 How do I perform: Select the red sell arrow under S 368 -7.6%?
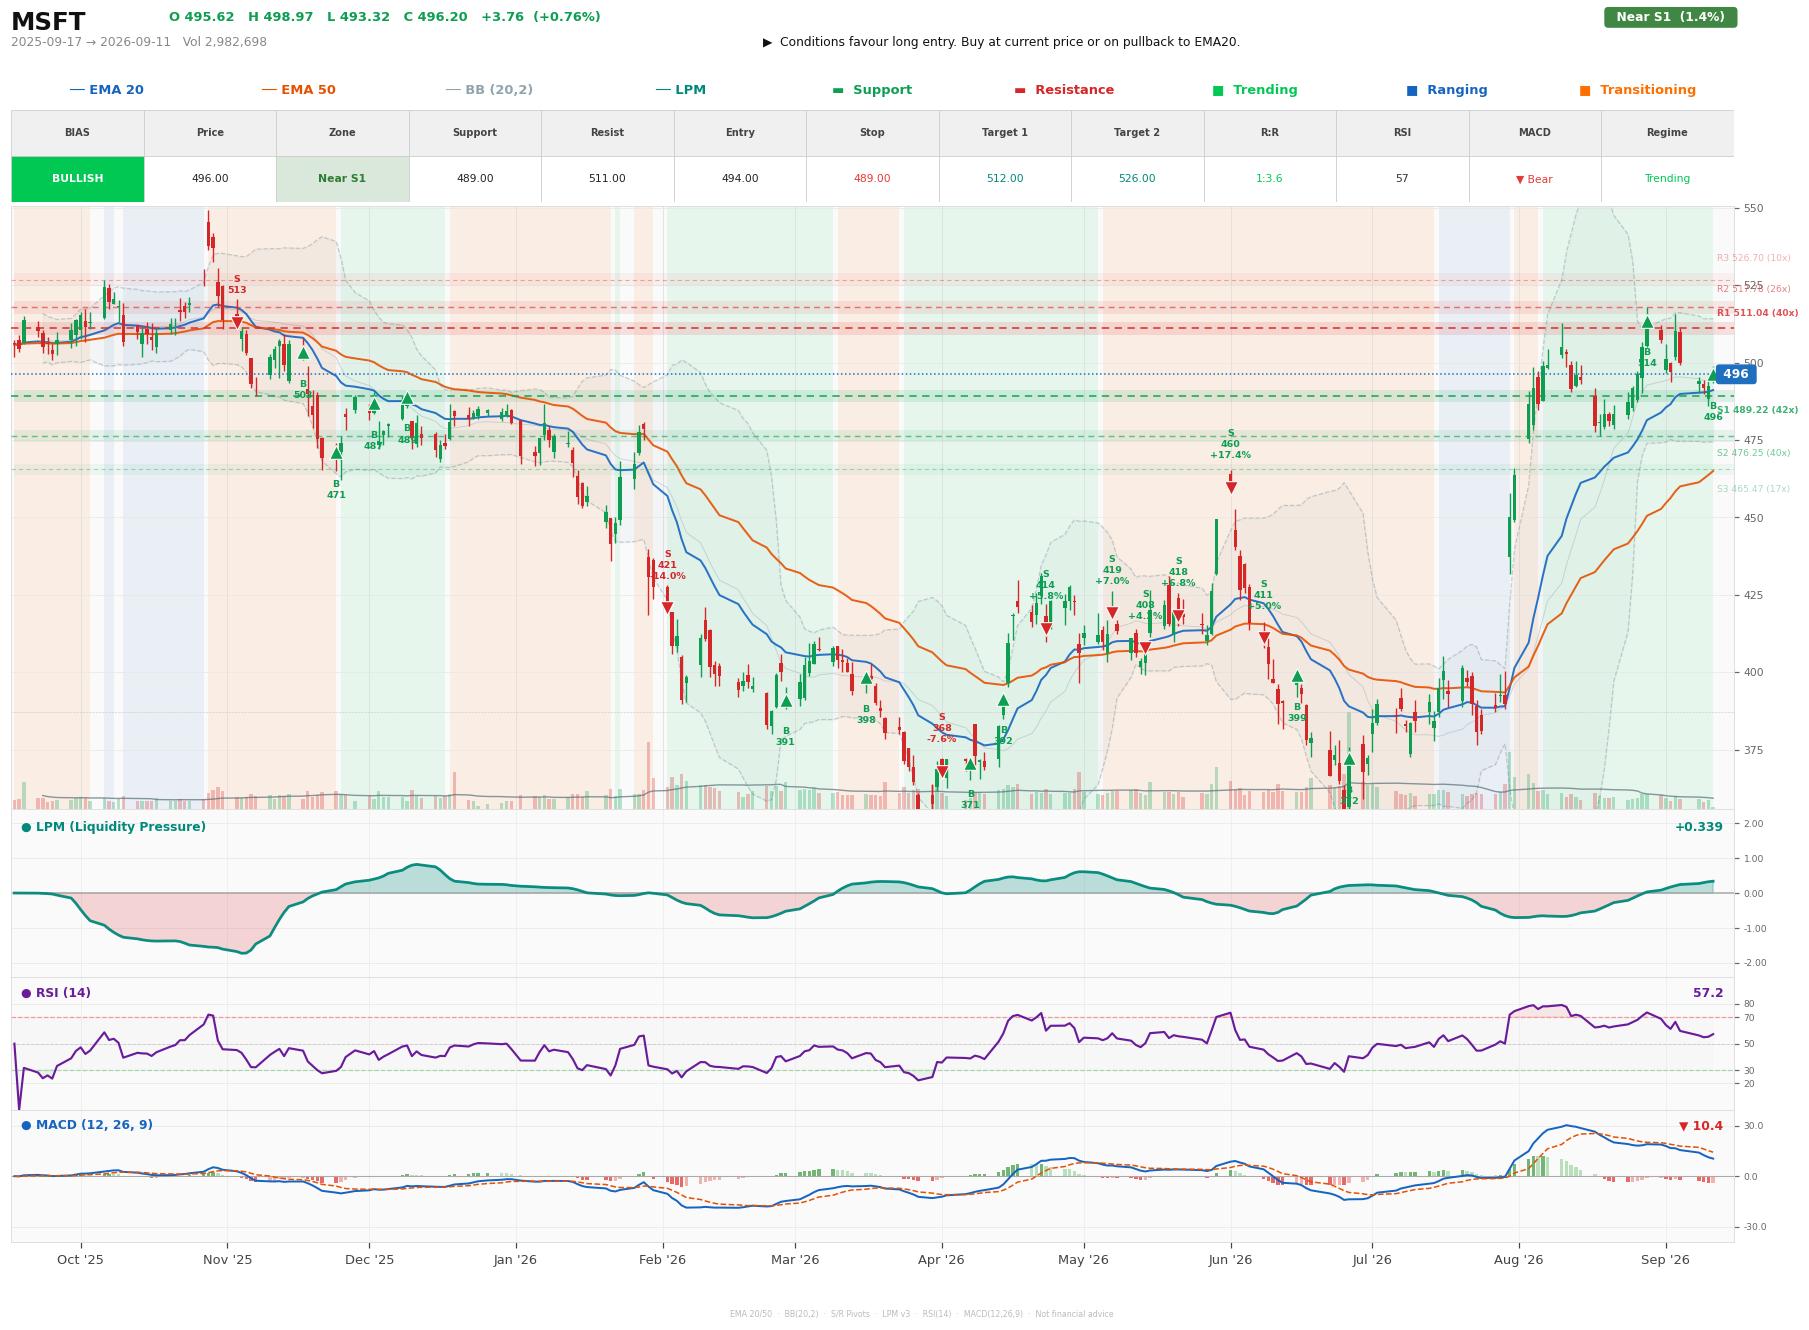pyautogui.click(x=942, y=771)
